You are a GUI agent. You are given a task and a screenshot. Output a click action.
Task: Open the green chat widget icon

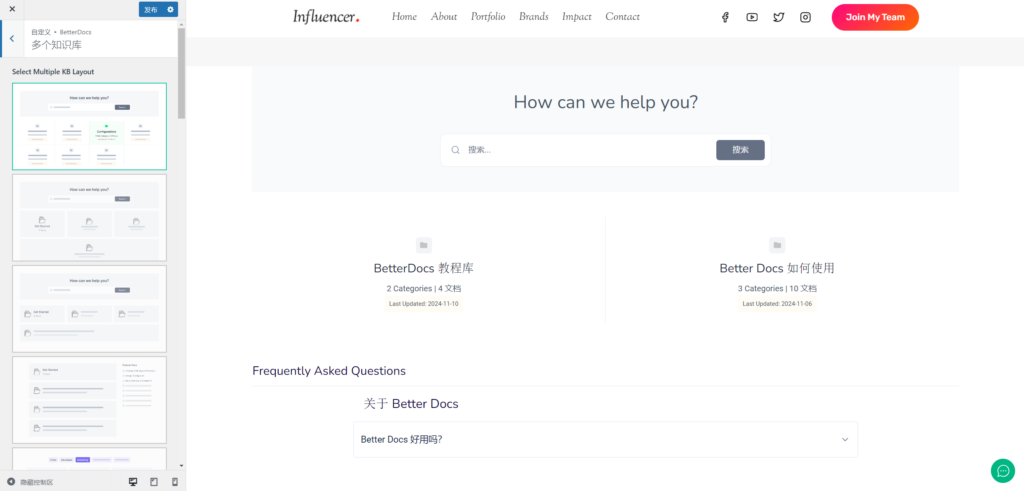tap(1002, 471)
